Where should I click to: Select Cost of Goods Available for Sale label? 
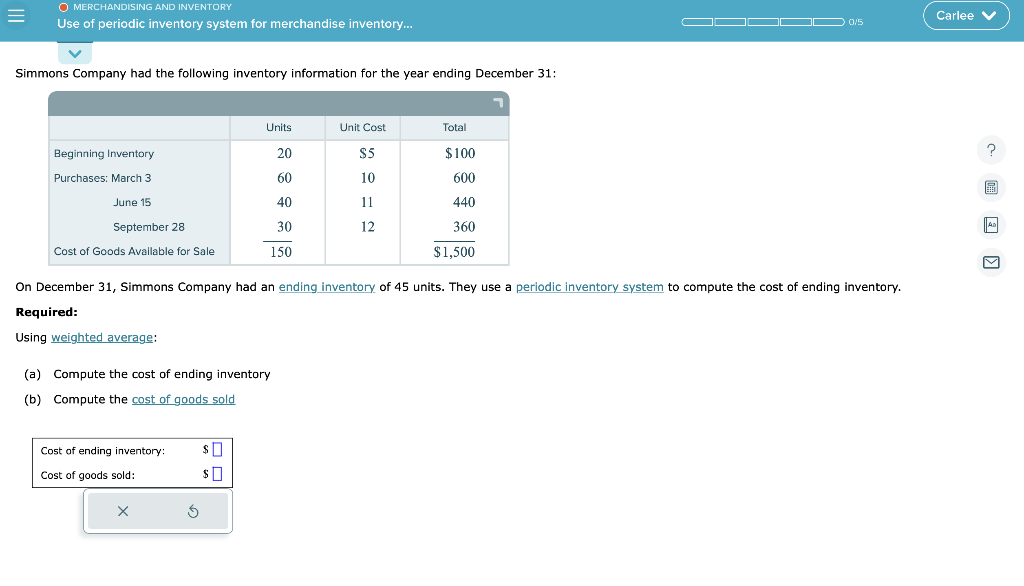coord(134,252)
